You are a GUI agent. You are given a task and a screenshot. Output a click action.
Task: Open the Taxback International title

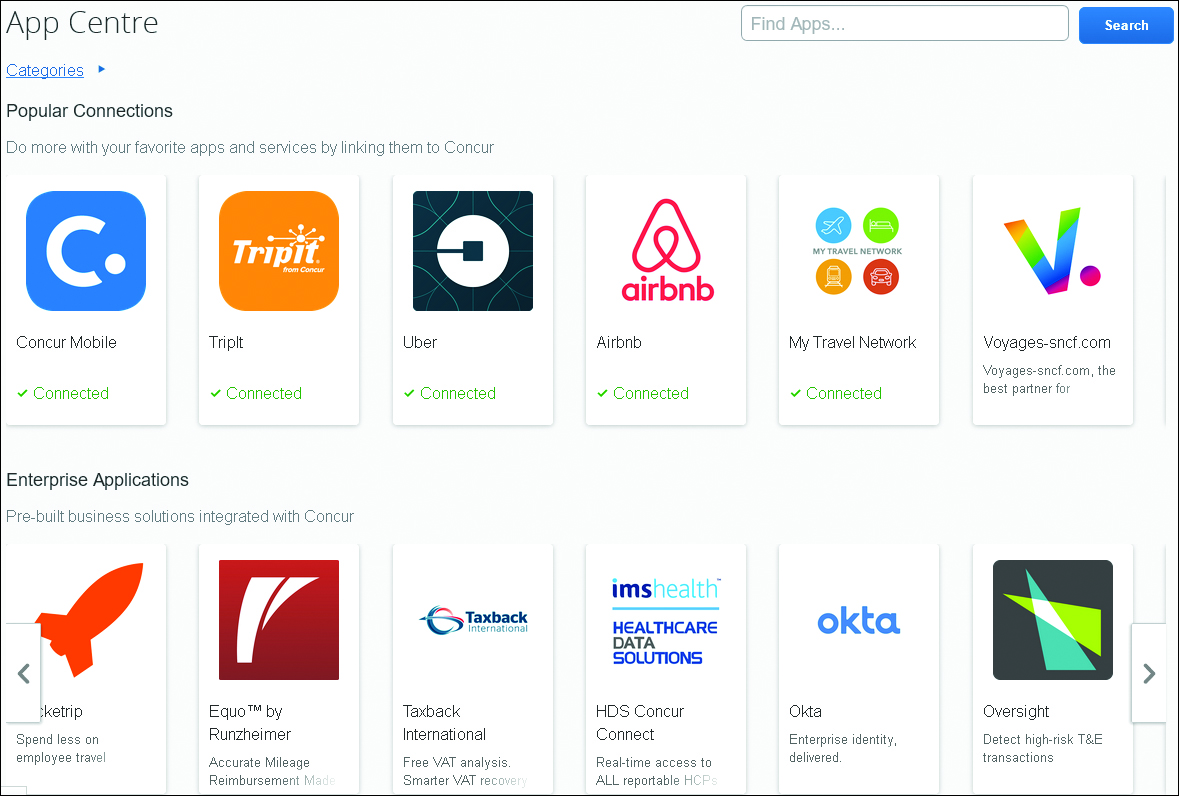click(x=444, y=722)
